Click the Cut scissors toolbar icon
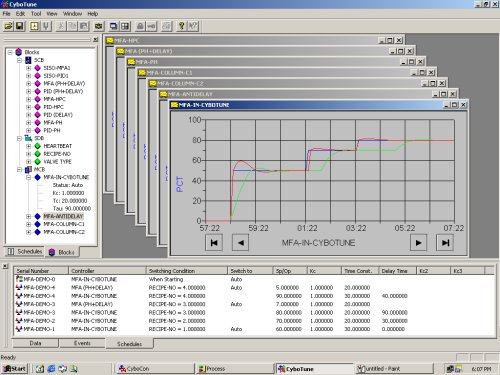The image size is (500, 375). pyautogui.click(x=61, y=26)
